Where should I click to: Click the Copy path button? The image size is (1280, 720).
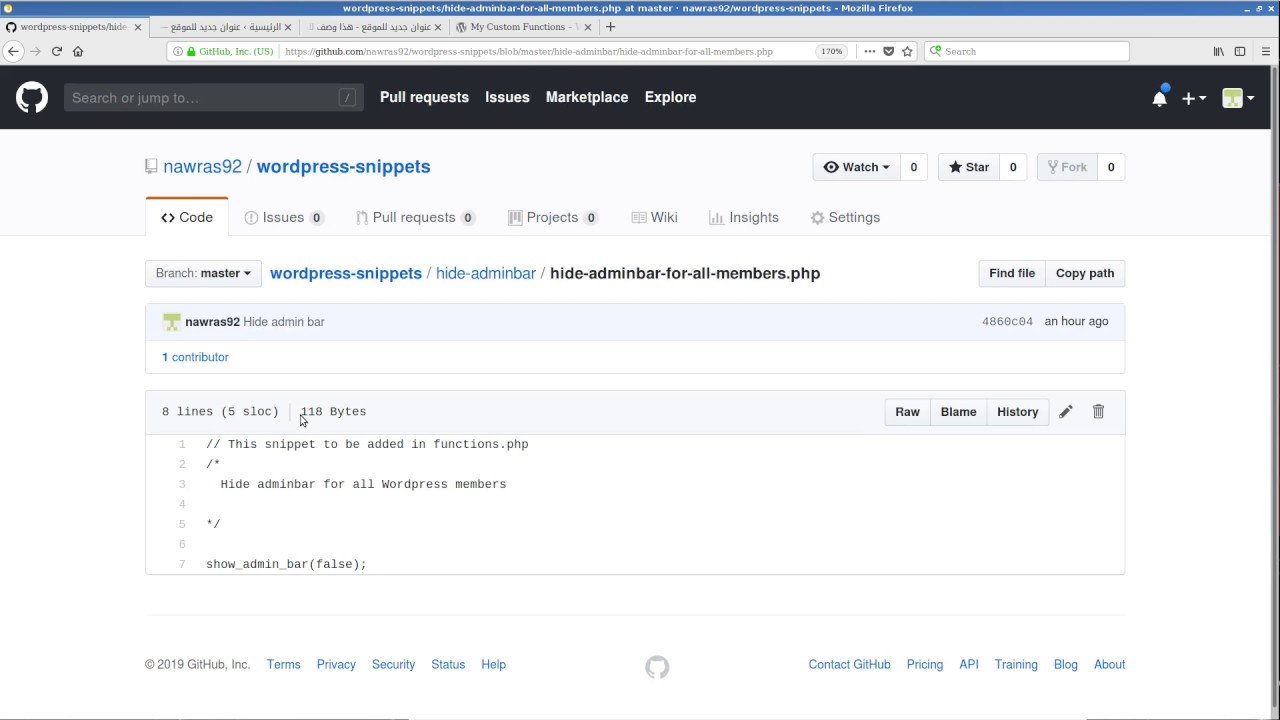tap(1085, 273)
